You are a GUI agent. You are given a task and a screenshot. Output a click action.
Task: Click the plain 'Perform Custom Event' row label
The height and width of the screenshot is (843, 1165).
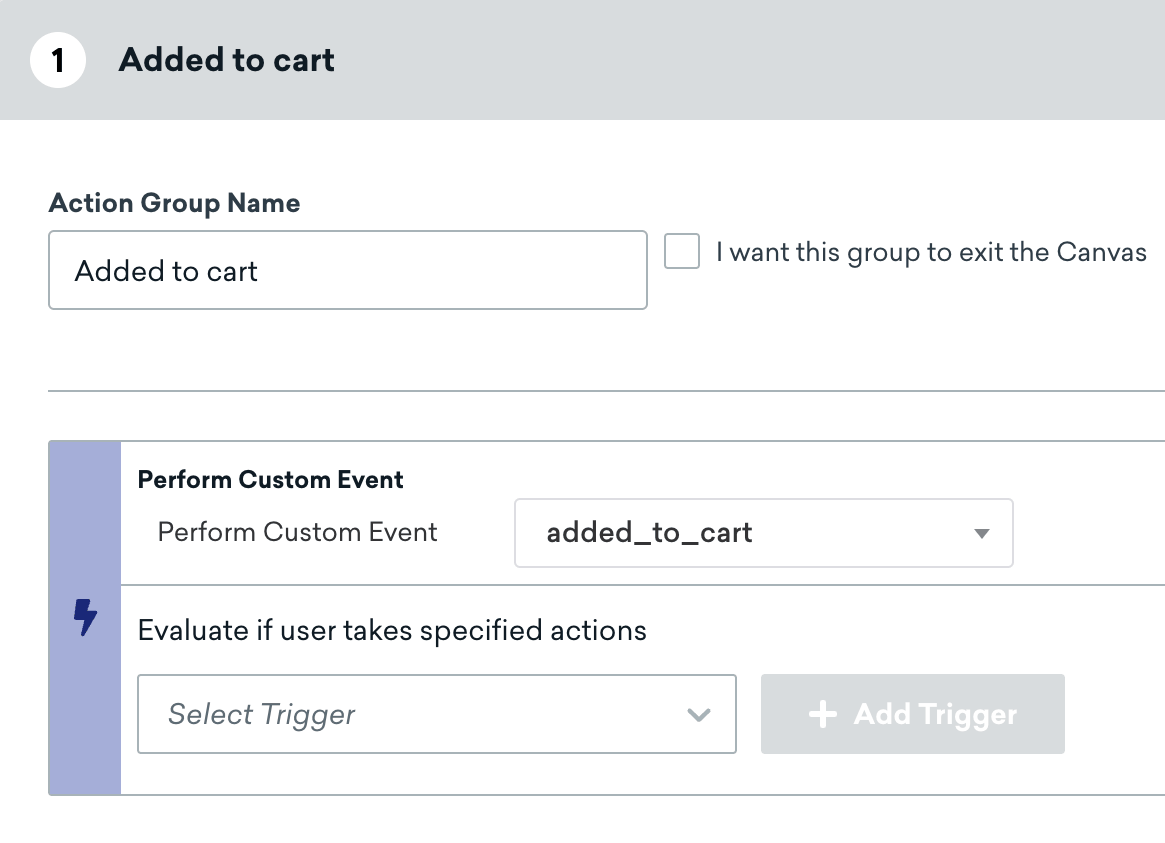point(297,533)
